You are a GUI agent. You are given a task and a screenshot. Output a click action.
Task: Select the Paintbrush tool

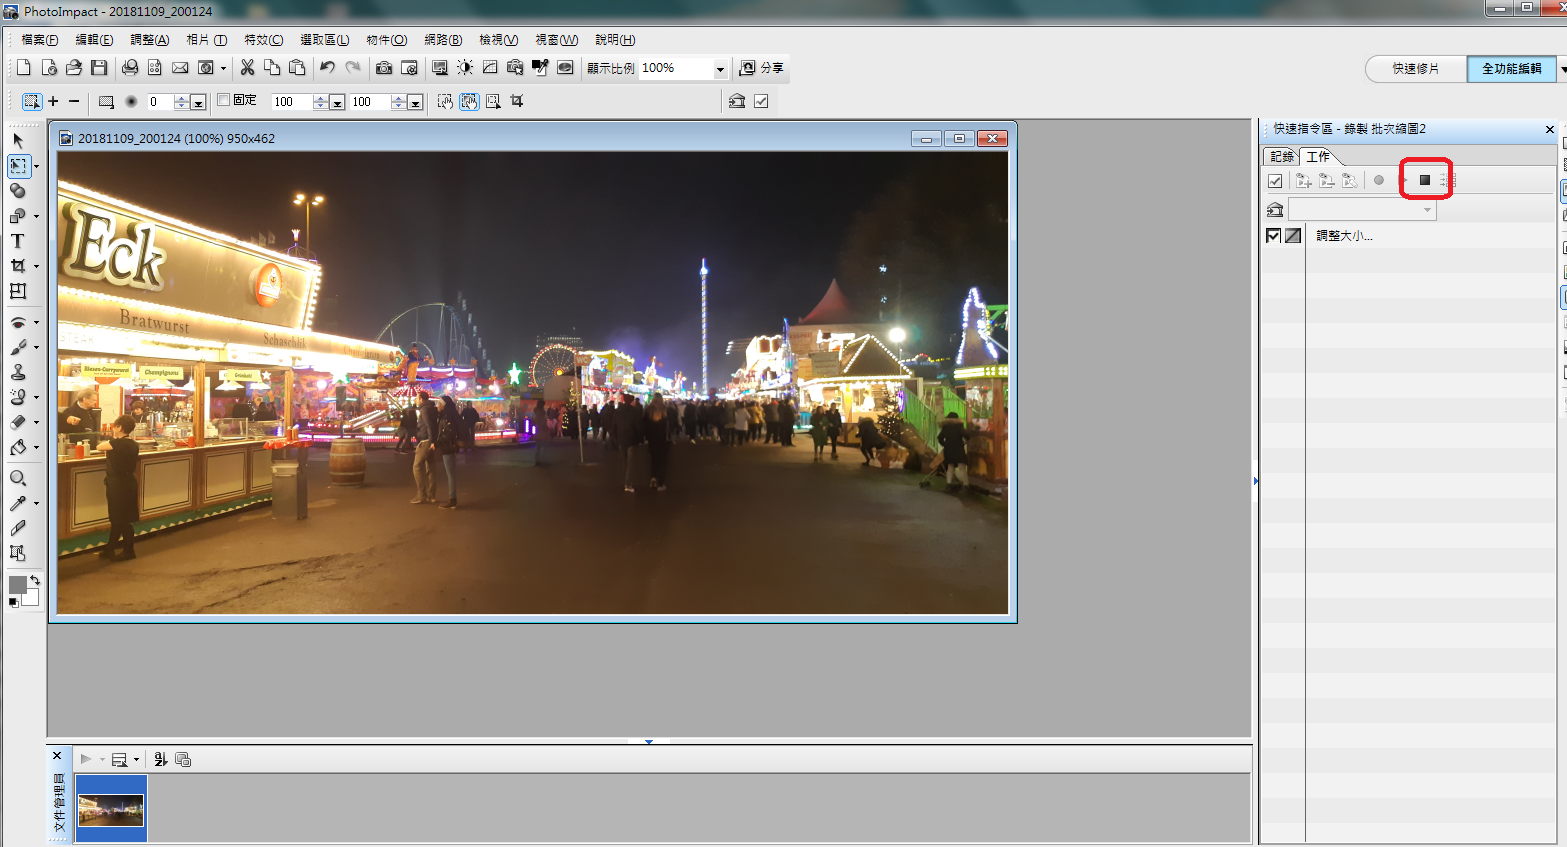point(17,347)
